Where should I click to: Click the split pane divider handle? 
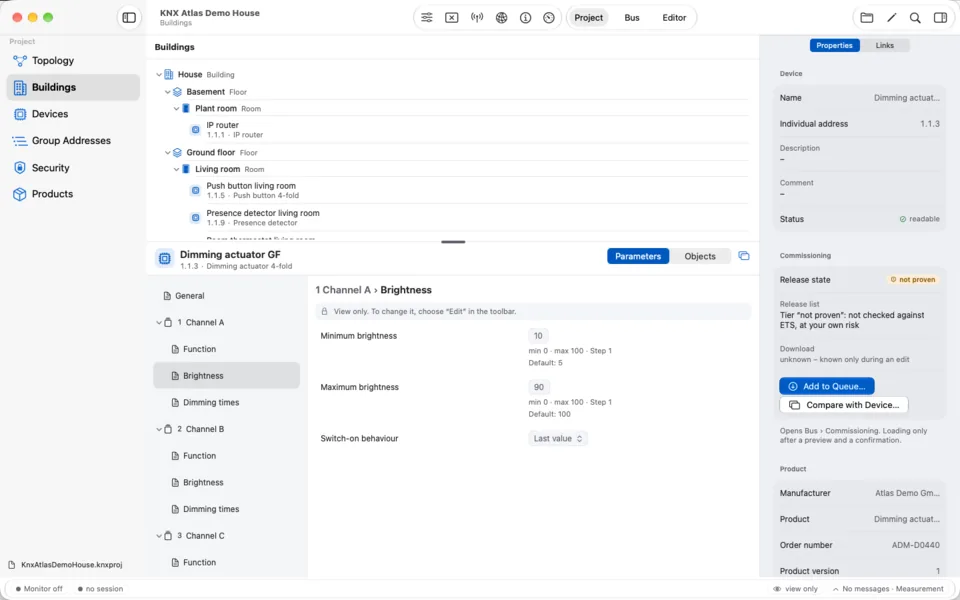click(453, 242)
